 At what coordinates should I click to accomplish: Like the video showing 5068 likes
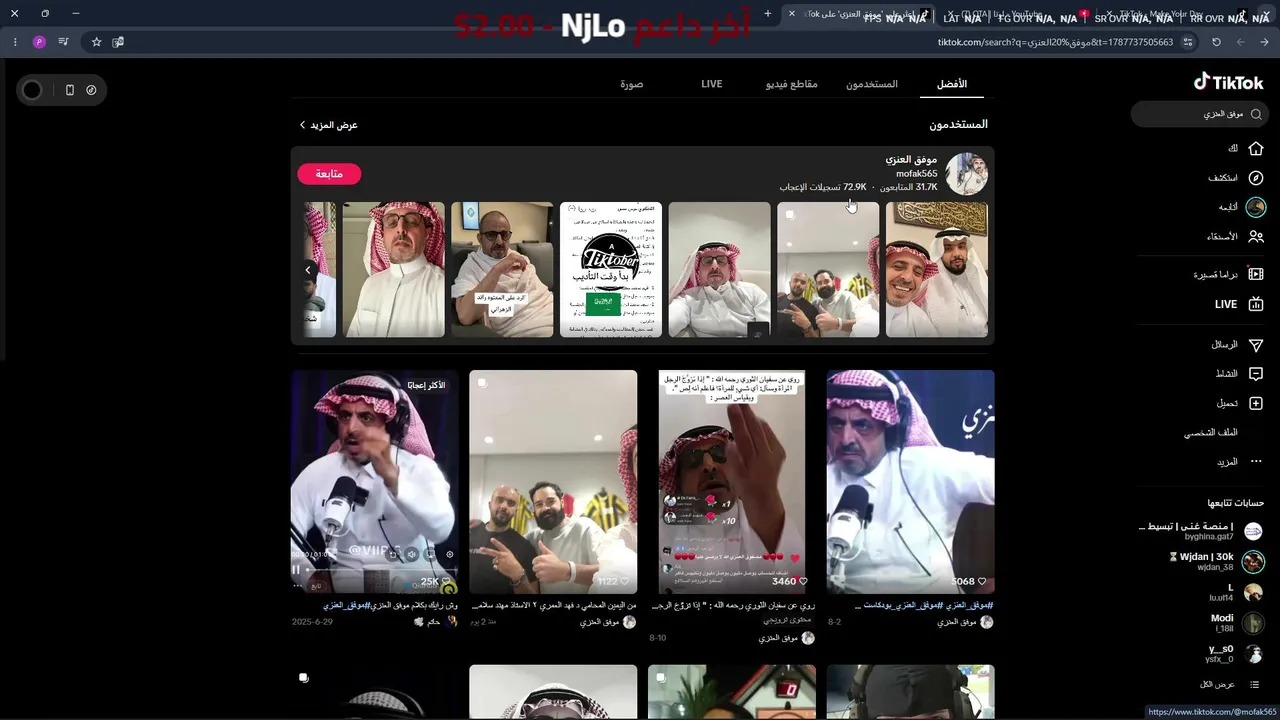(982, 581)
